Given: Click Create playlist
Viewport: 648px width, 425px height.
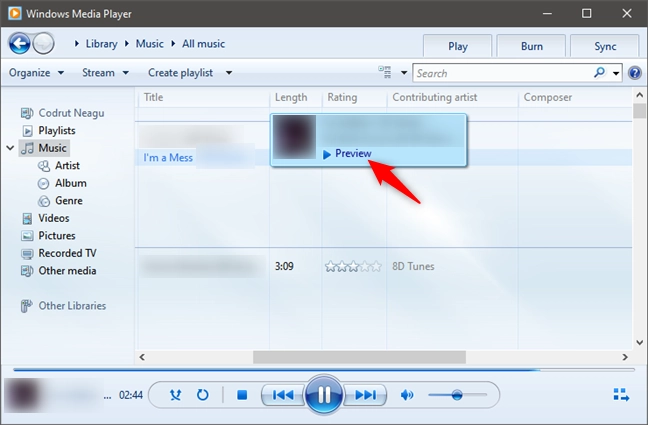Looking at the screenshot, I should point(180,73).
